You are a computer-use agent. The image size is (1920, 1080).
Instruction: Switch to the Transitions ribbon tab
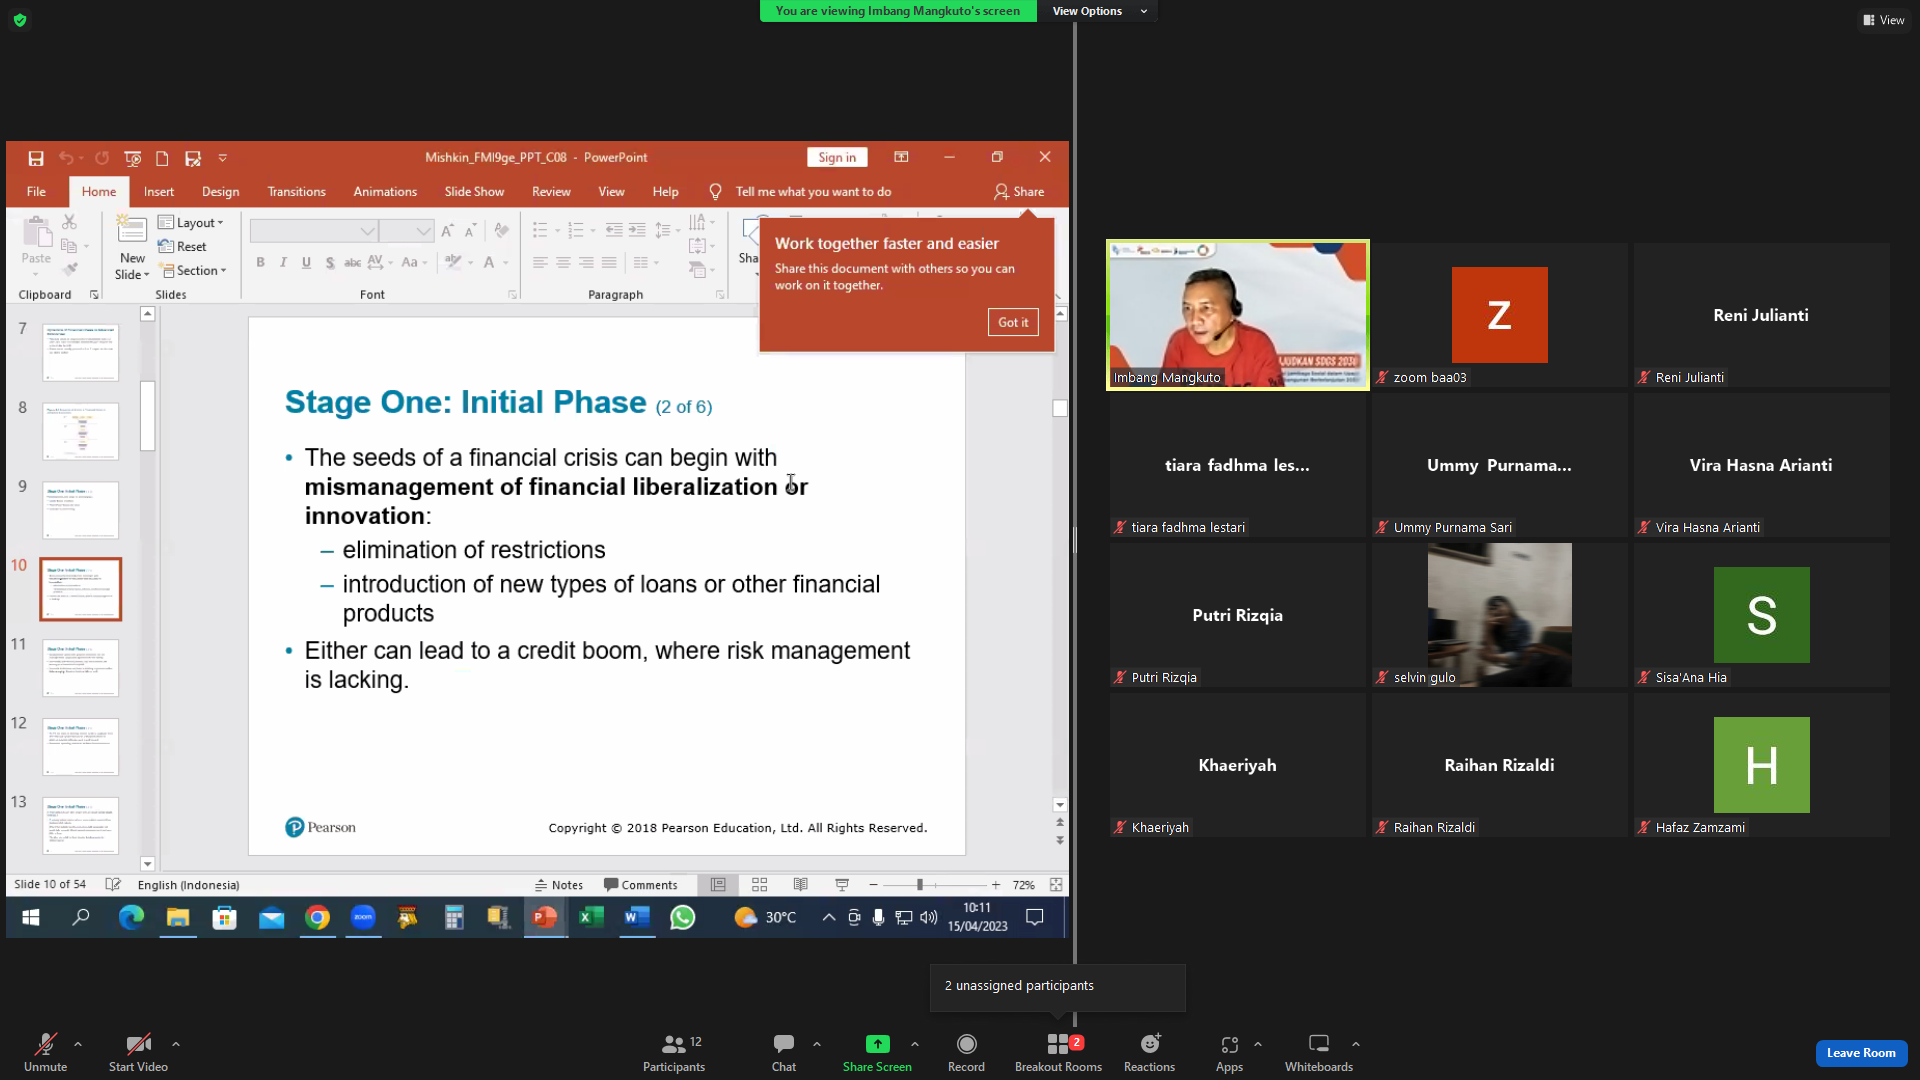click(297, 192)
